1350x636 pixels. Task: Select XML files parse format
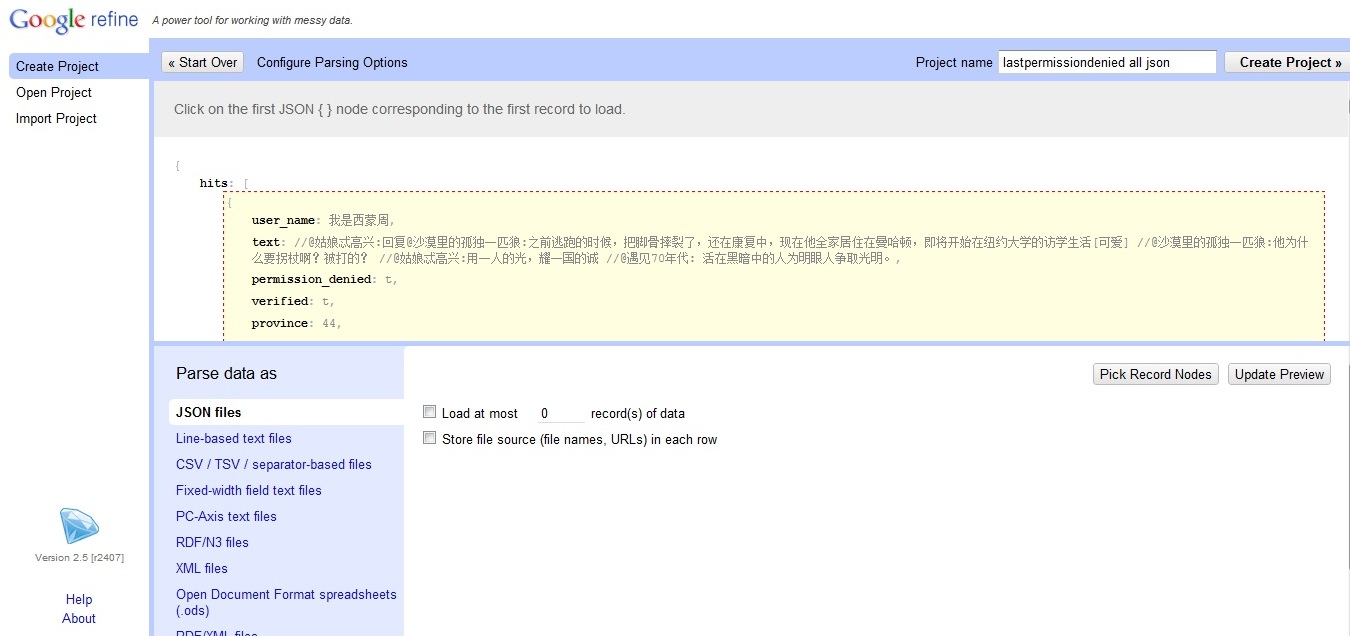tap(202, 568)
